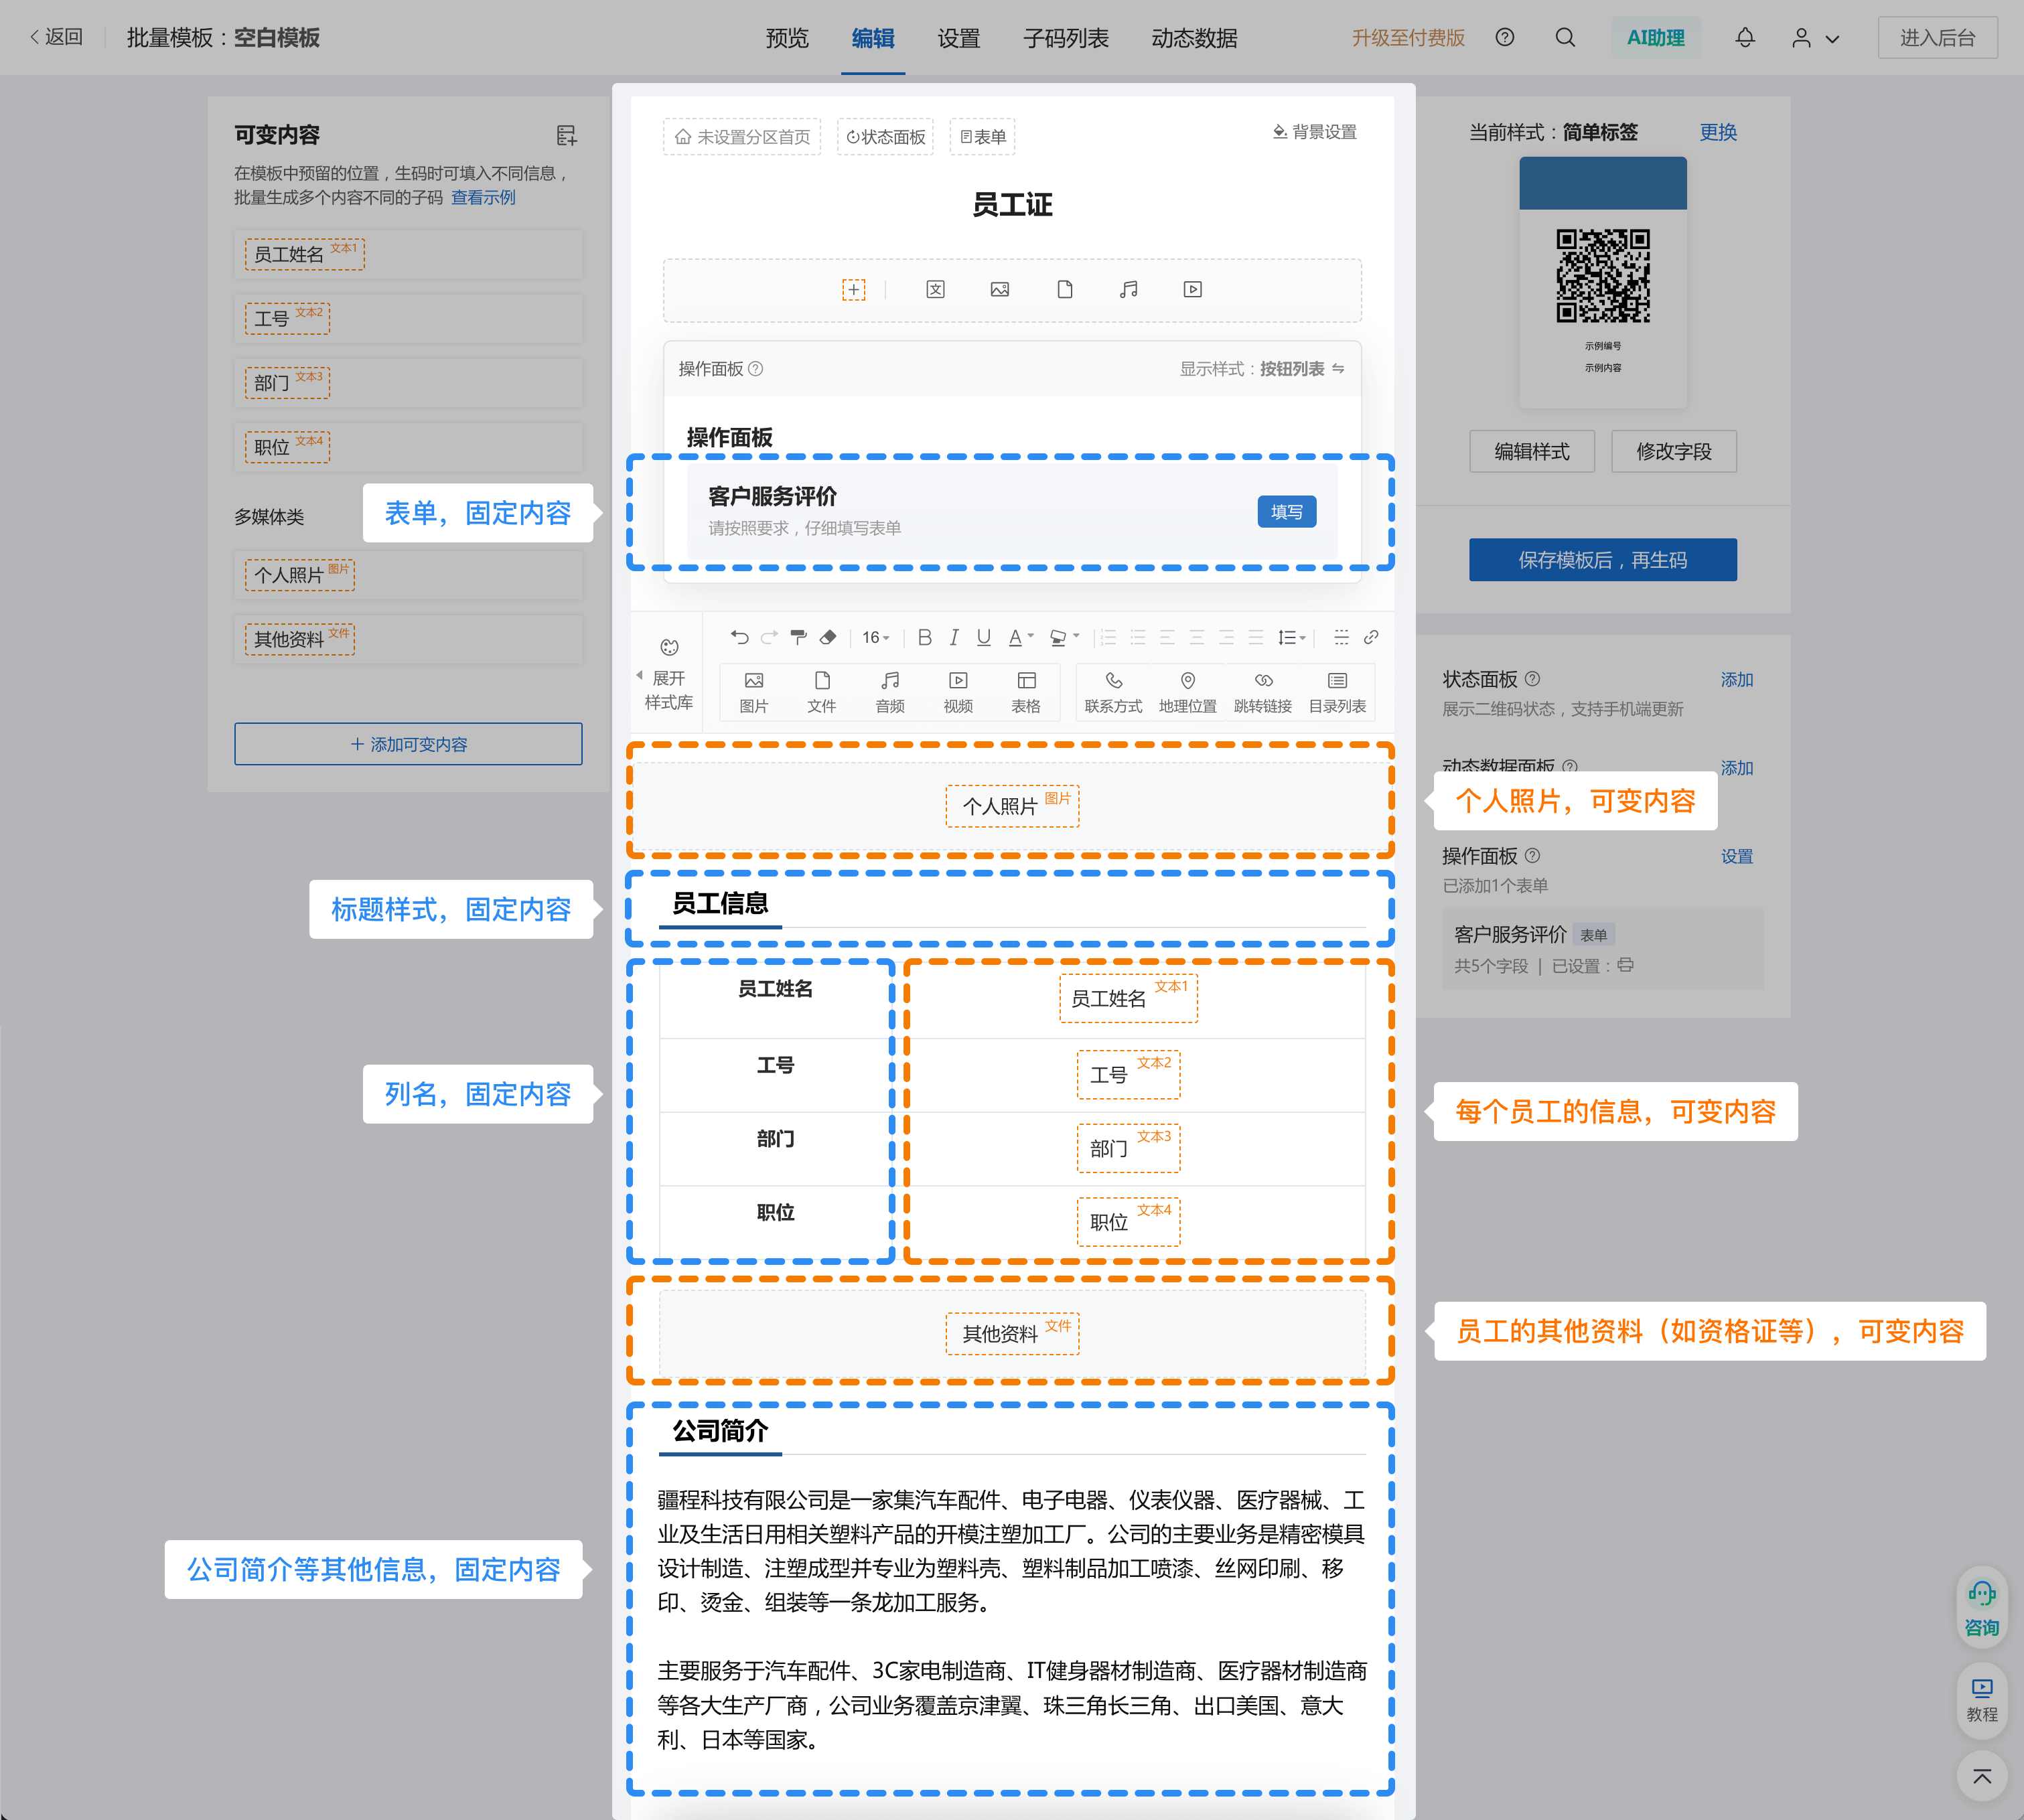Click 保存模板后，再生码 button
Viewport: 2024px width, 1820px height.
1602,560
